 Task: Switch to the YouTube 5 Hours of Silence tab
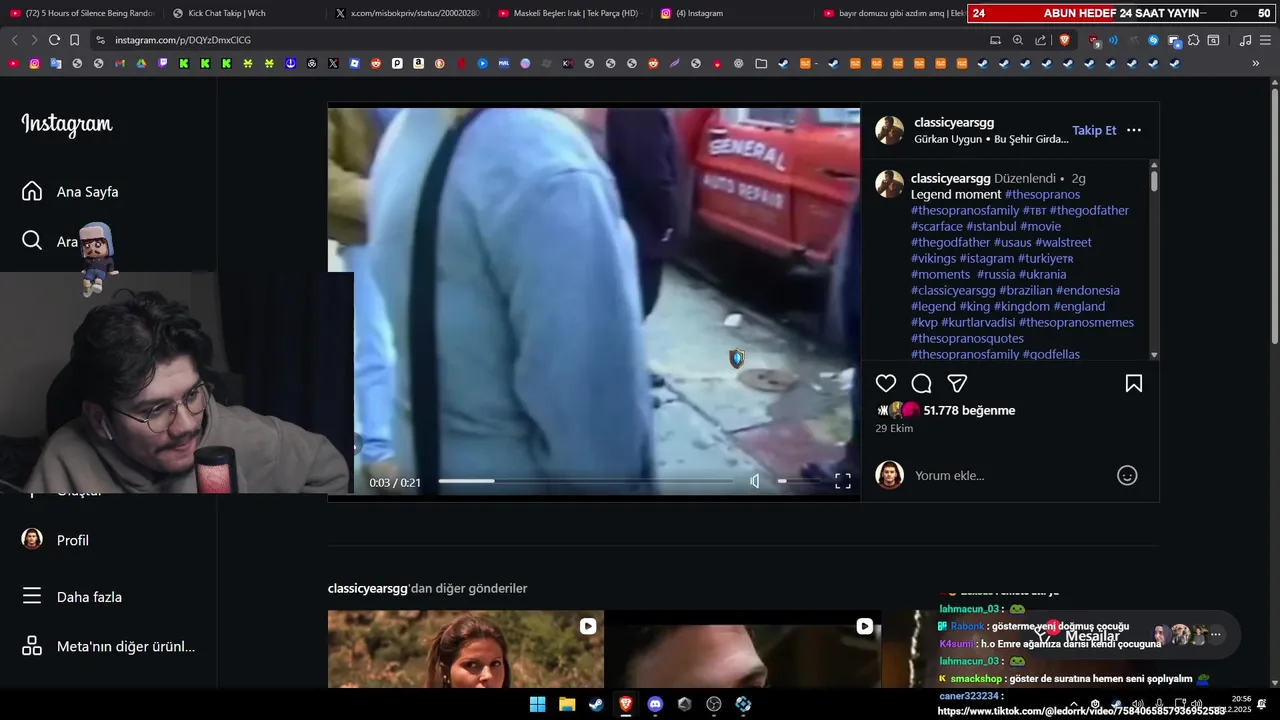(x=82, y=13)
